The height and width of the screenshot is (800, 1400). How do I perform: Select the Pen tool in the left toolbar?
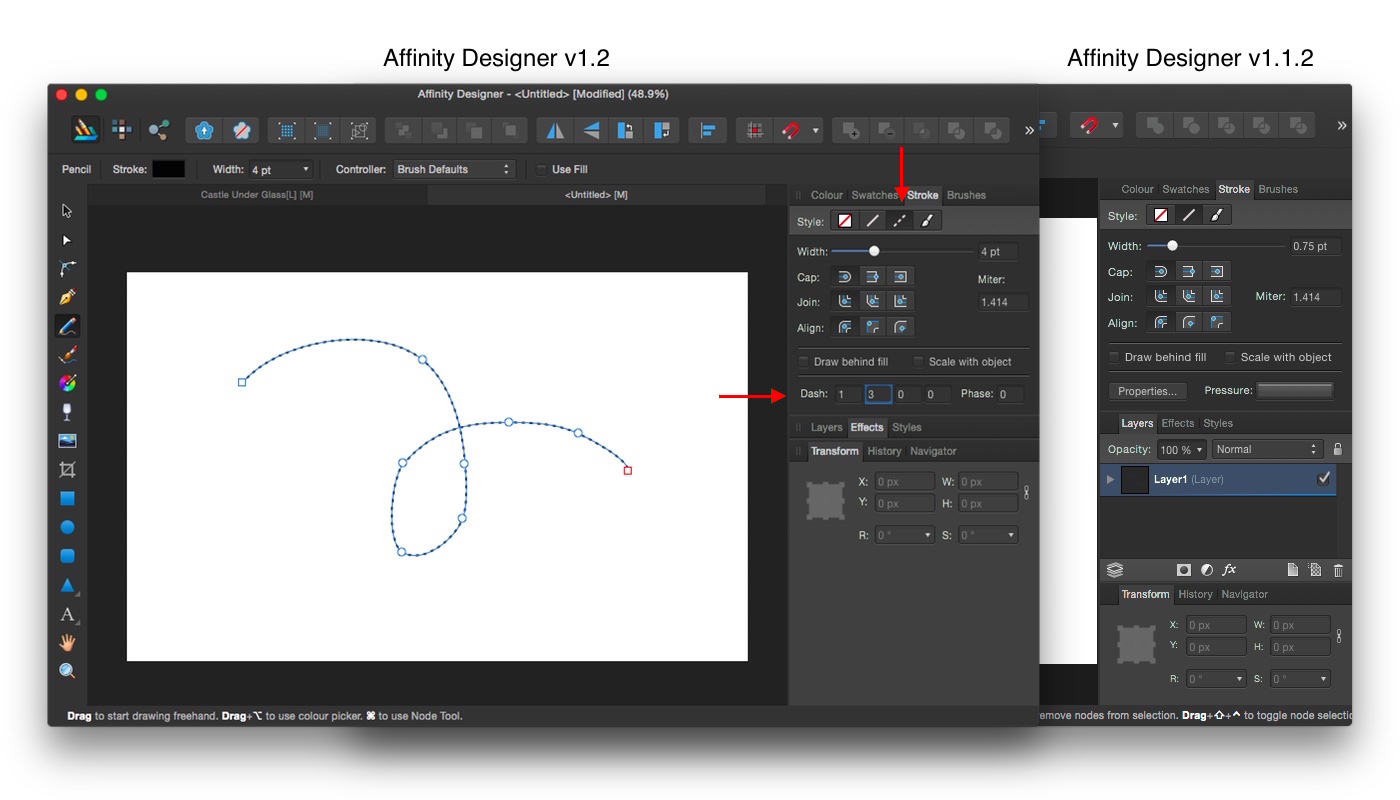tap(67, 297)
